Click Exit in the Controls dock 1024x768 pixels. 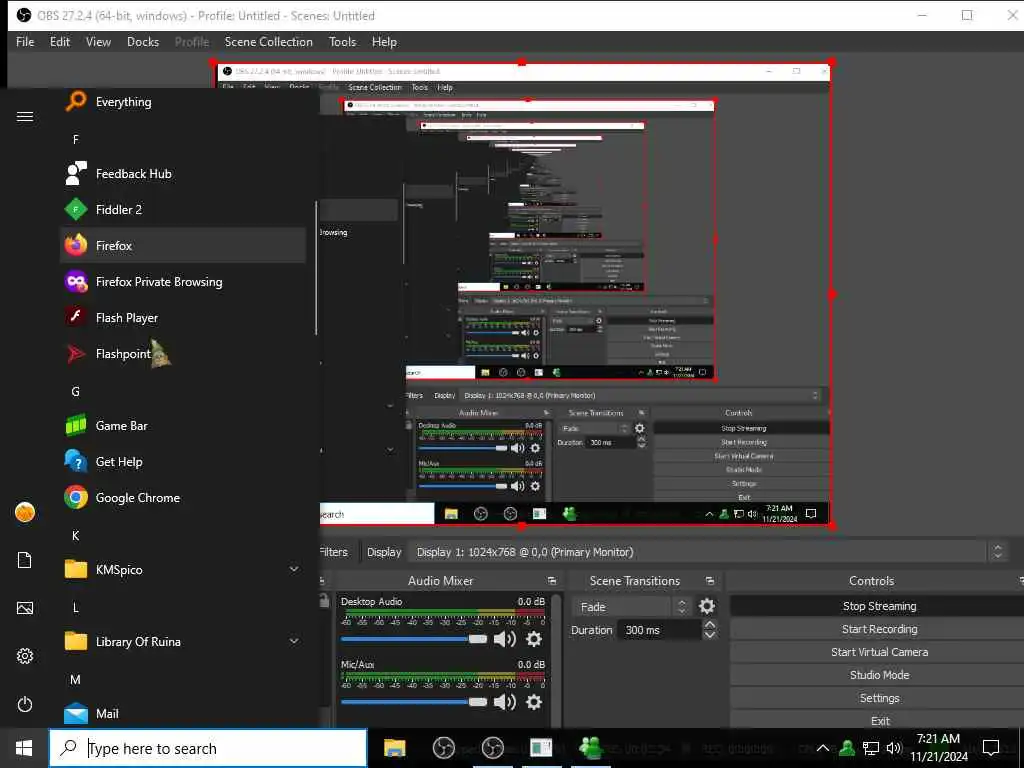879,720
